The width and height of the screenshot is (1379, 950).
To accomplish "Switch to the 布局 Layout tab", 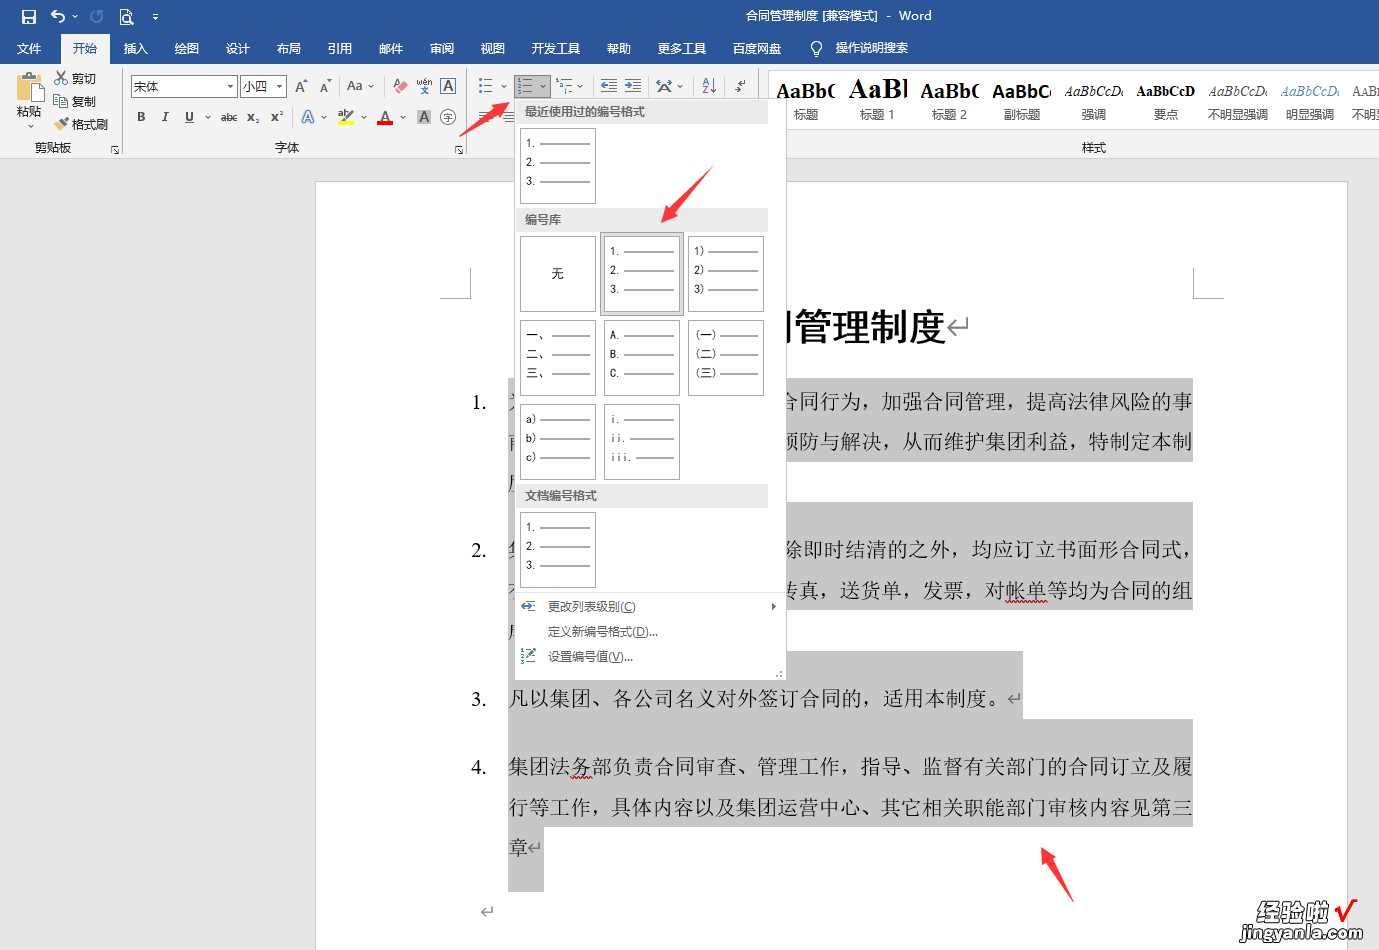I will click(288, 48).
